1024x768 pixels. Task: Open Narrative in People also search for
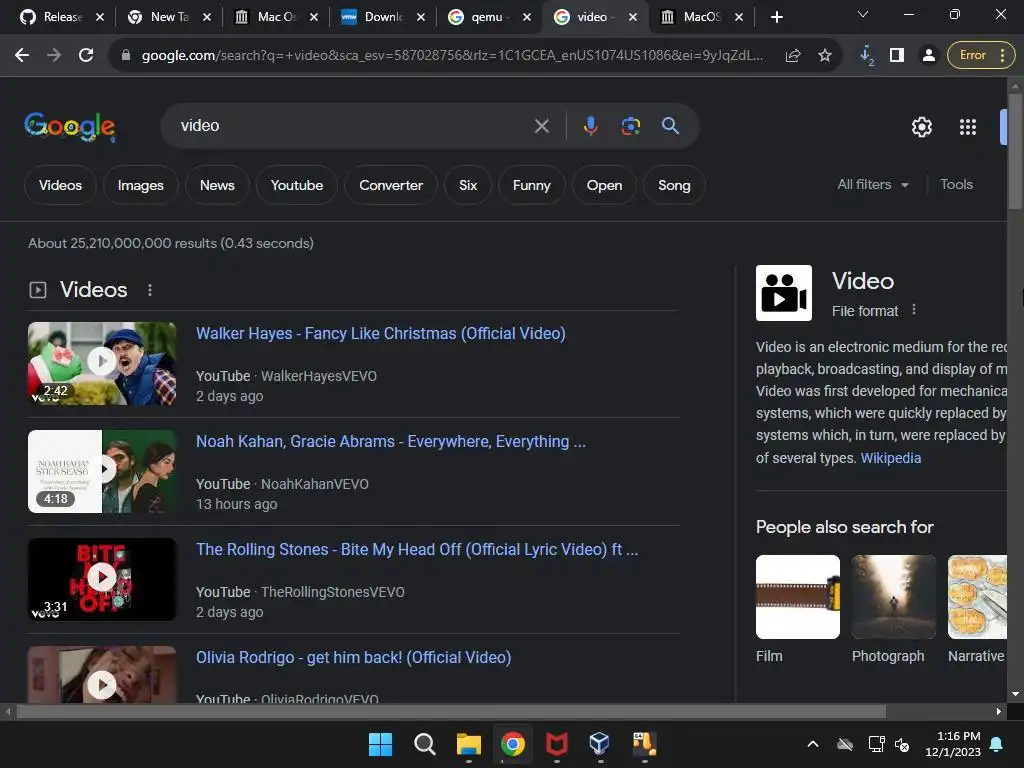coord(977,609)
